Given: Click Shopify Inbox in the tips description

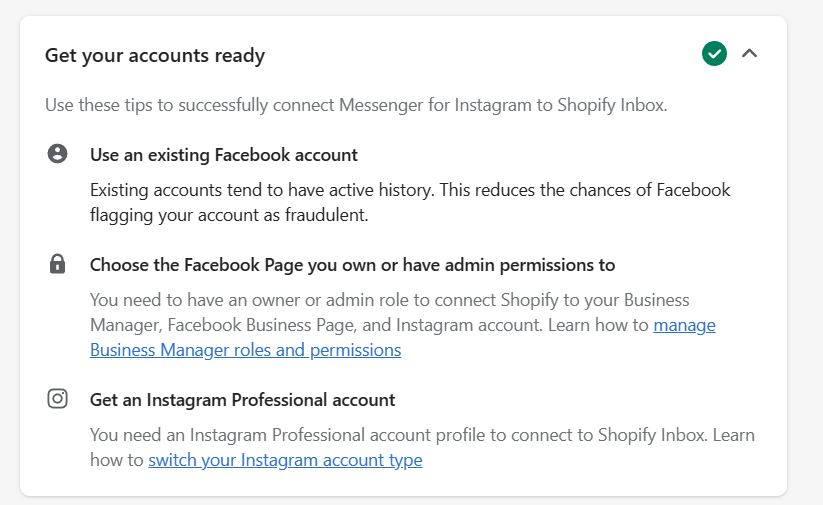Looking at the screenshot, I should point(611,105).
